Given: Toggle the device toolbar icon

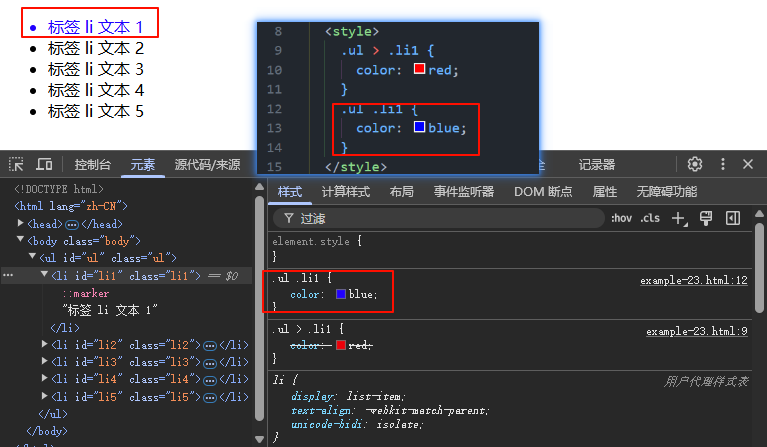Looking at the screenshot, I should (44, 164).
